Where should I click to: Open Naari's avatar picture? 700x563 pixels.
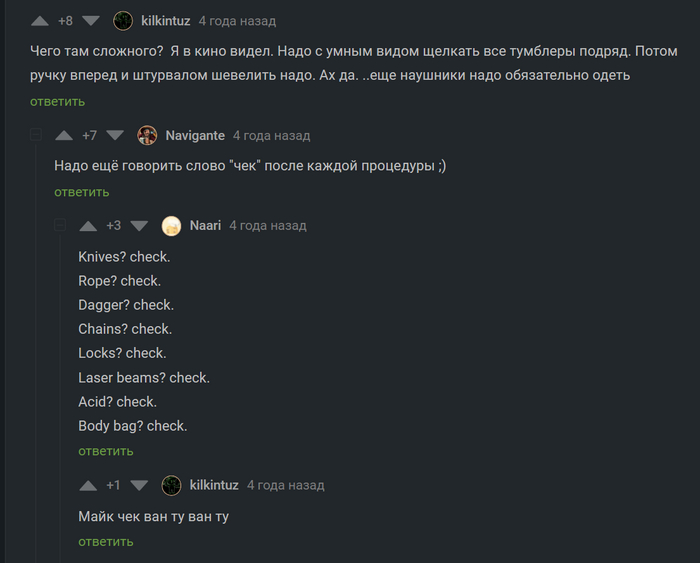coord(171,226)
